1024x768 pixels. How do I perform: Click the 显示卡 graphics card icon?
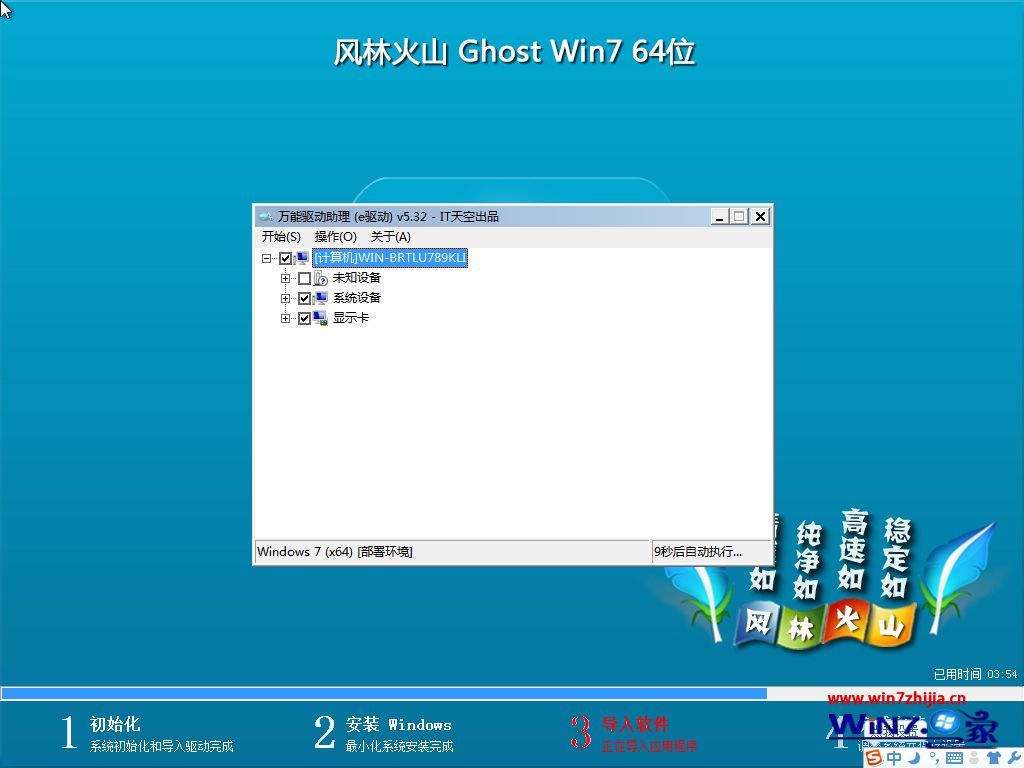pos(322,318)
